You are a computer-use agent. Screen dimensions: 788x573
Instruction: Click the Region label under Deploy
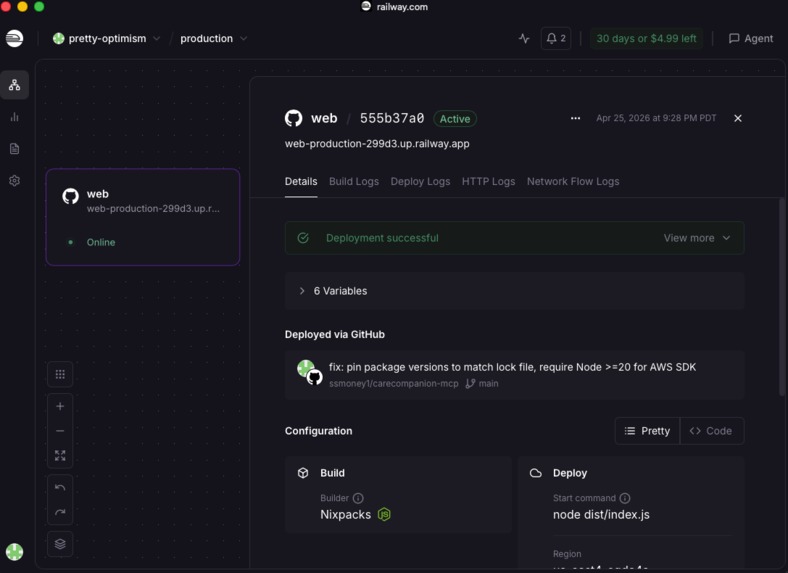click(x=567, y=554)
